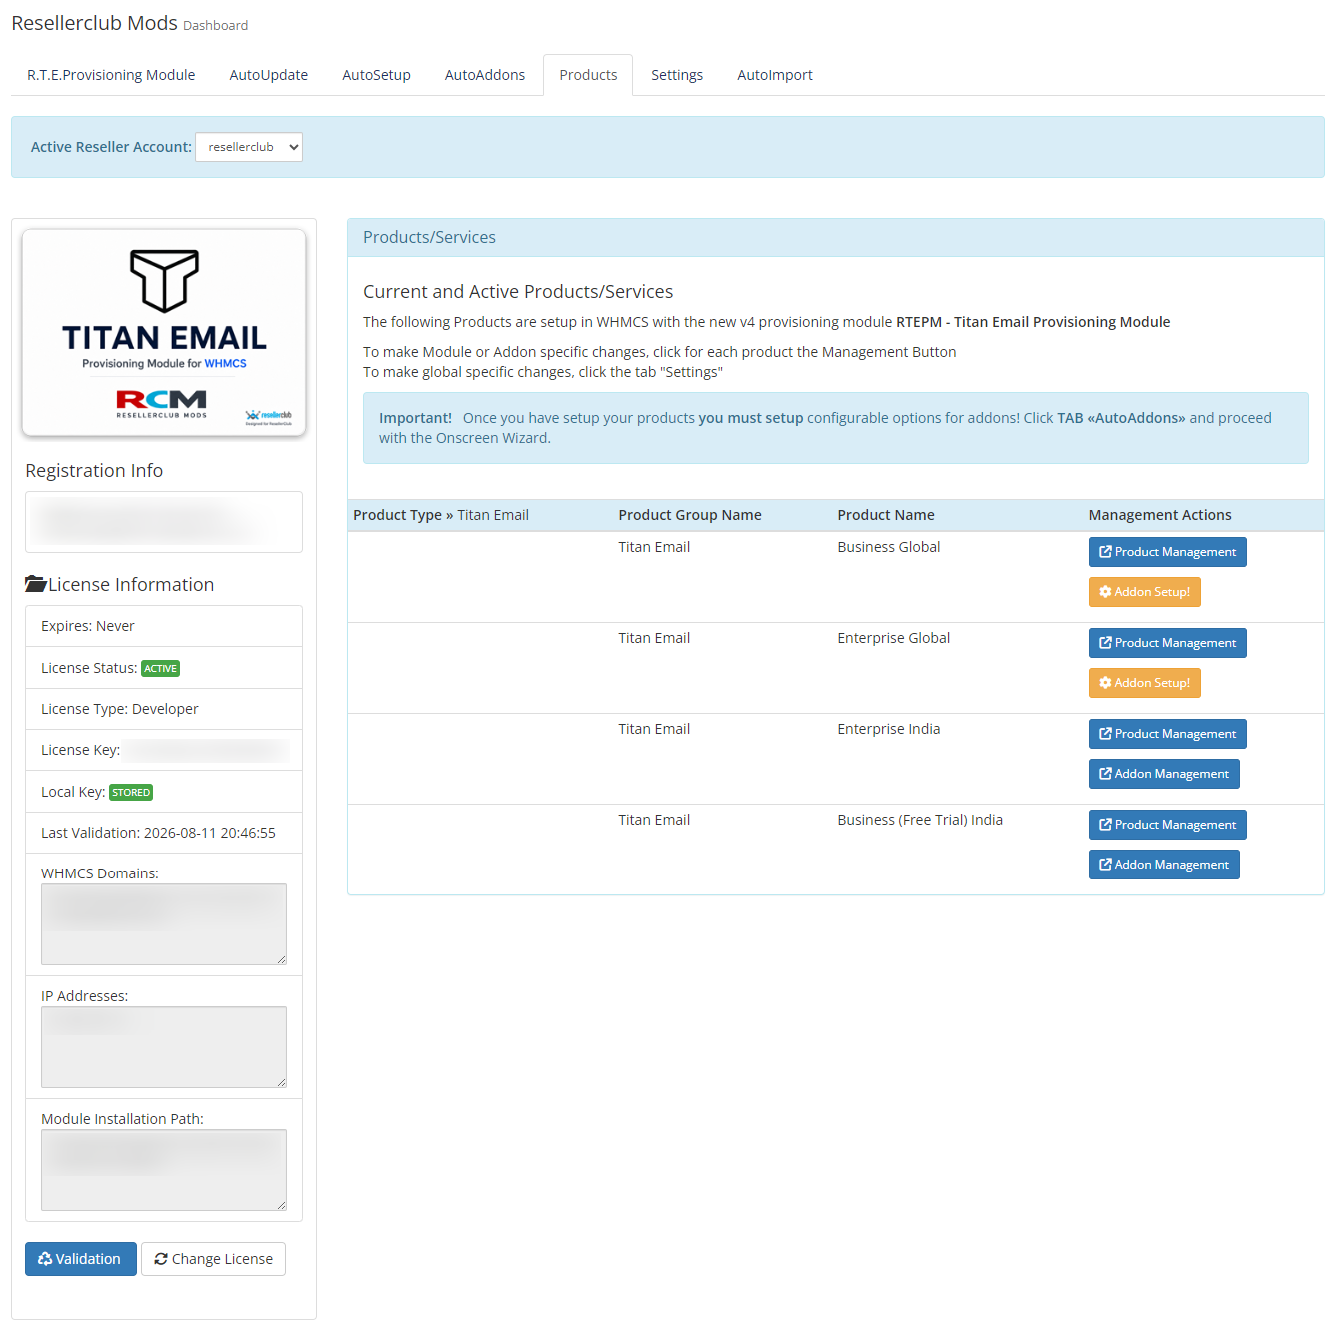Go to the AutoSetup tab
Viewport: 1340px width, 1332px height.
(376, 75)
